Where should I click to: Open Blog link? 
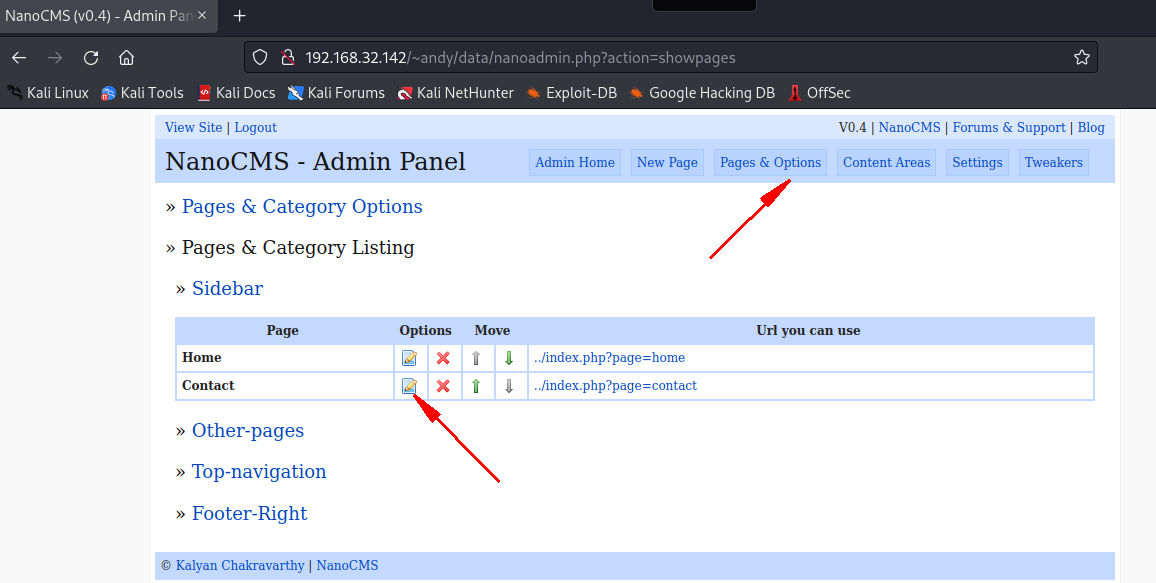[x=1091, y=128]
